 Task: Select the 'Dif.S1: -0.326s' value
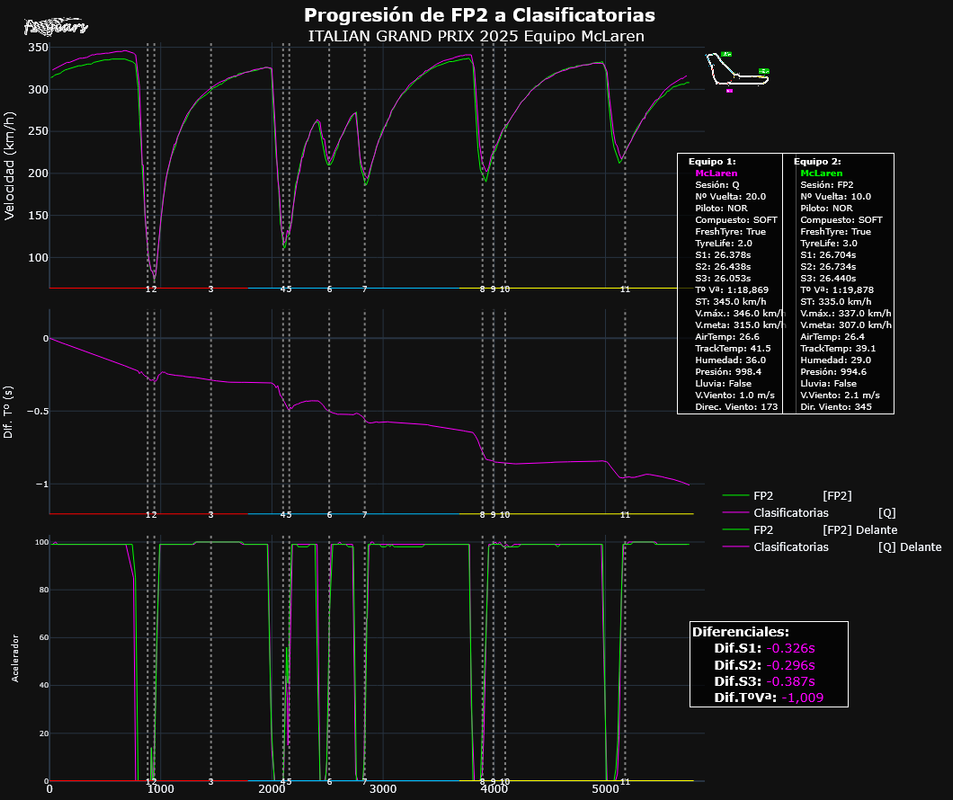coord(765,648)
